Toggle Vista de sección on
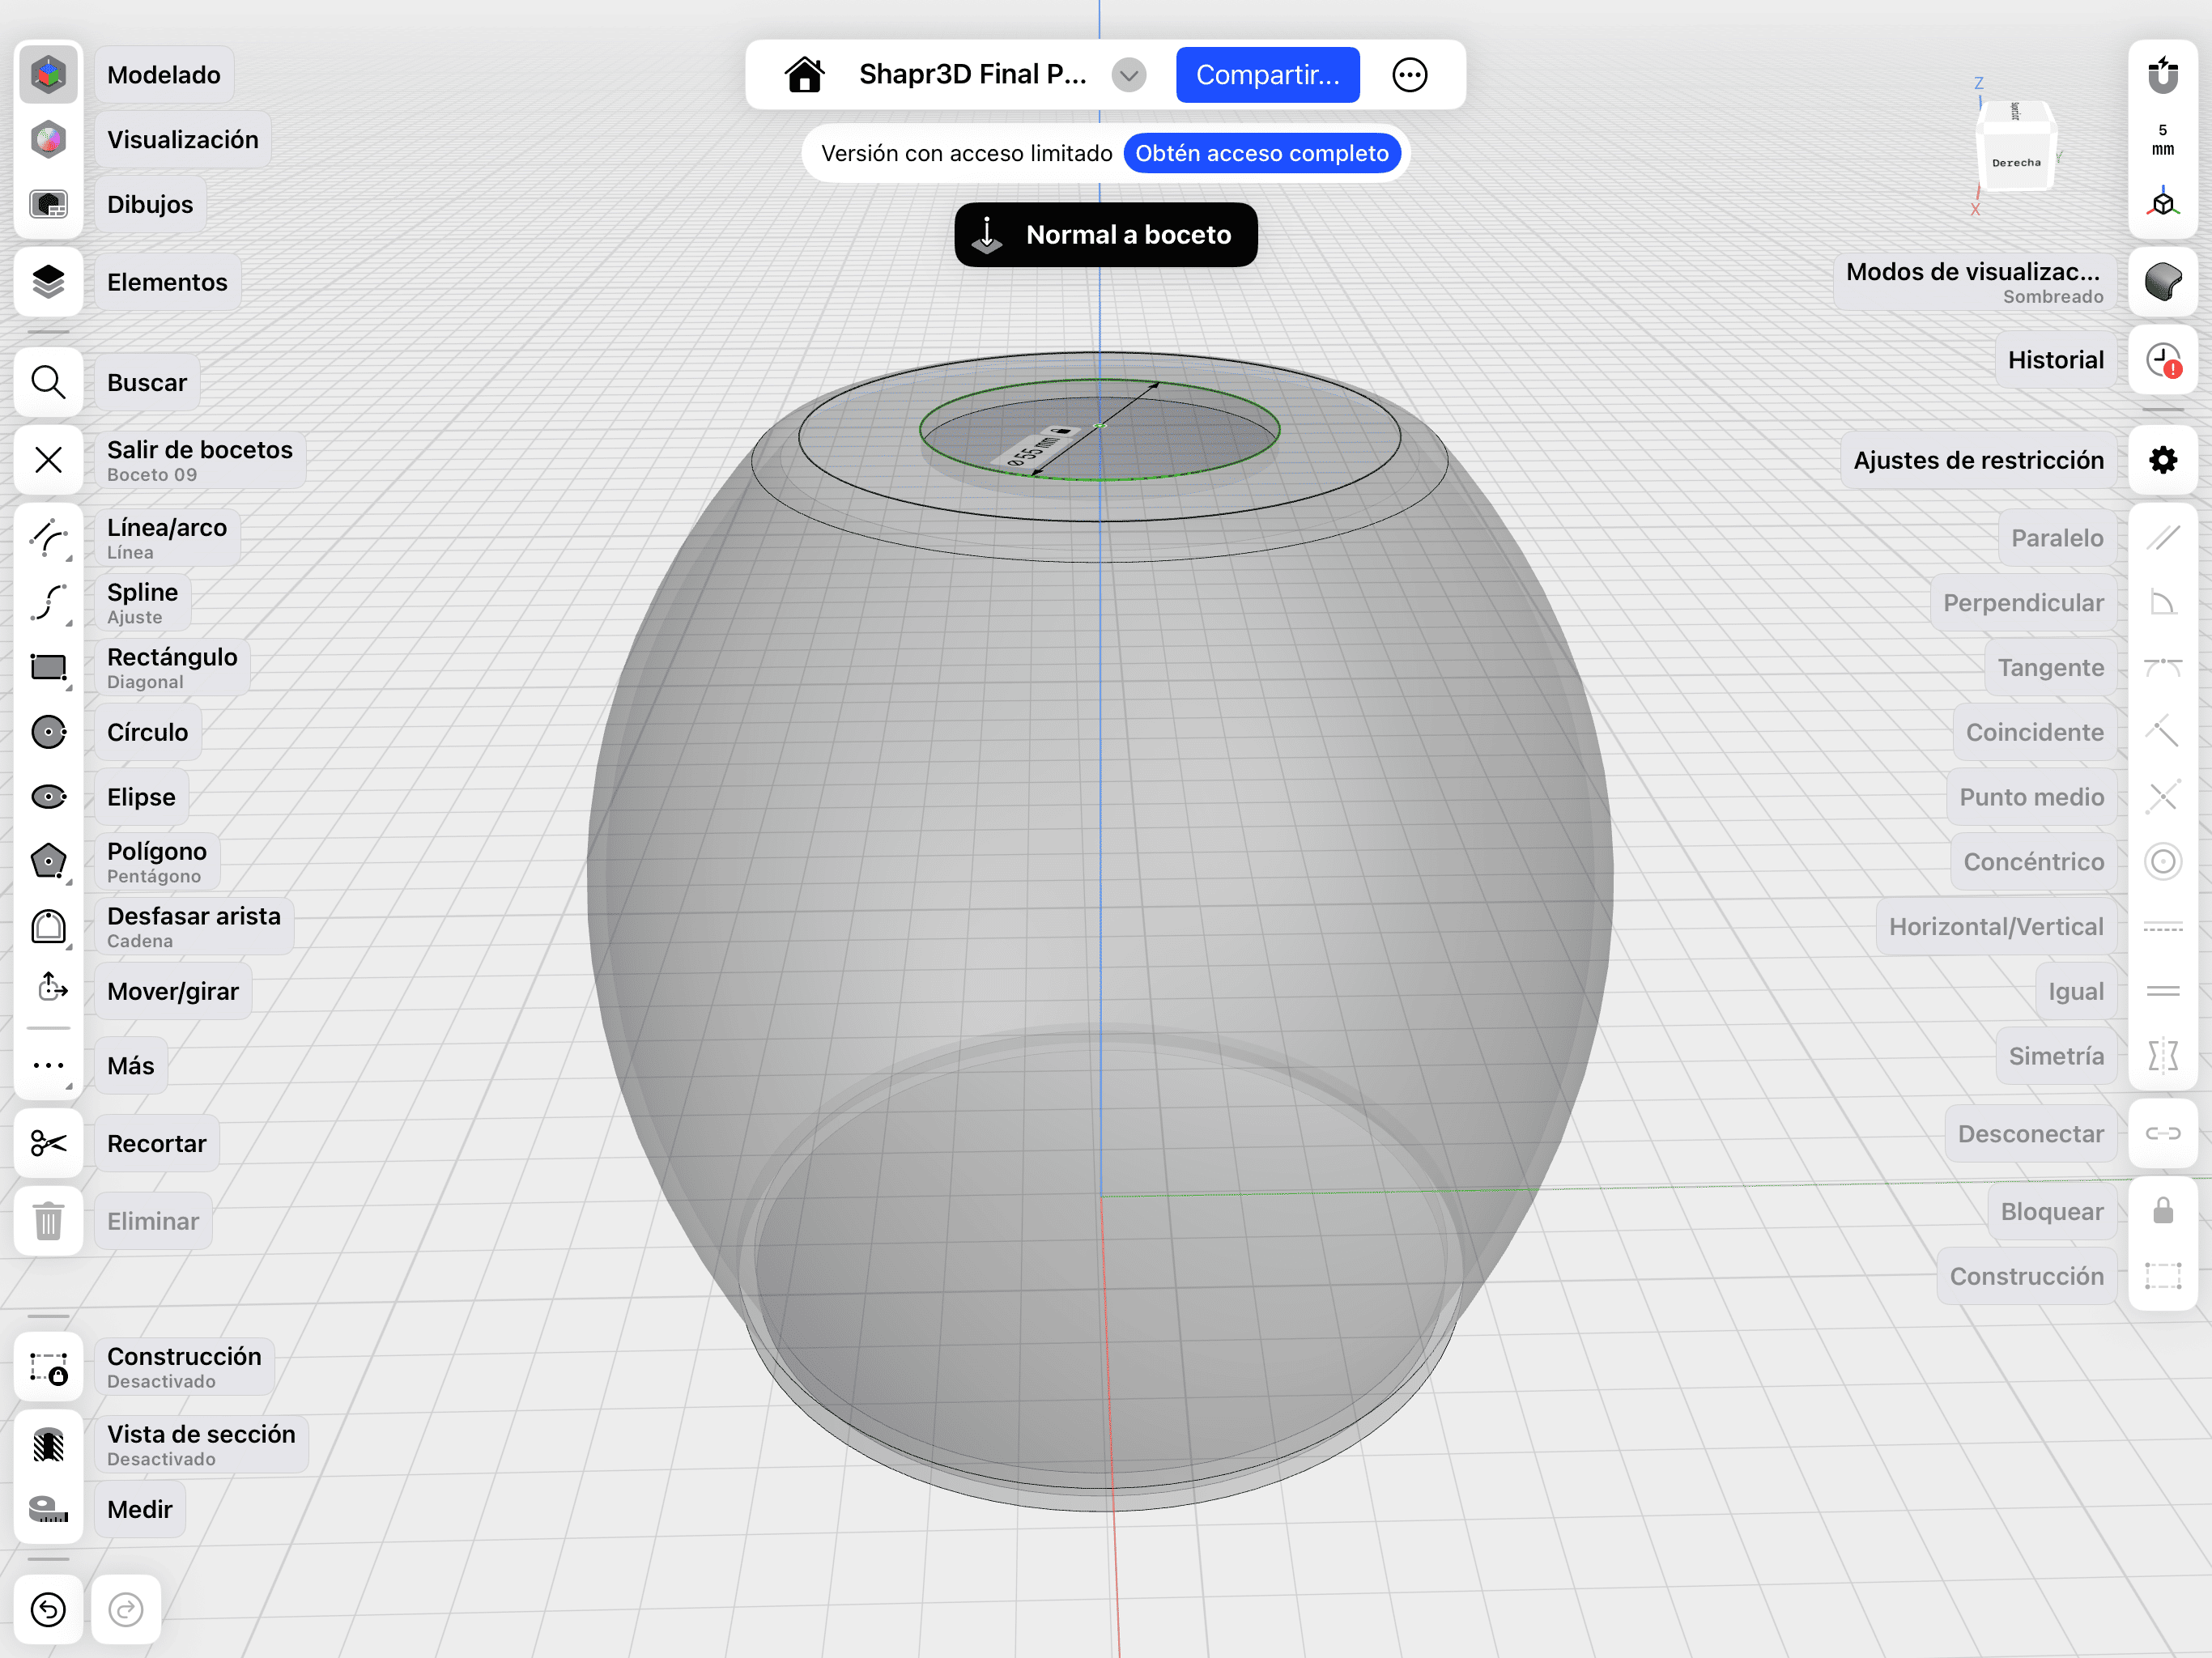 (48, 1445)
